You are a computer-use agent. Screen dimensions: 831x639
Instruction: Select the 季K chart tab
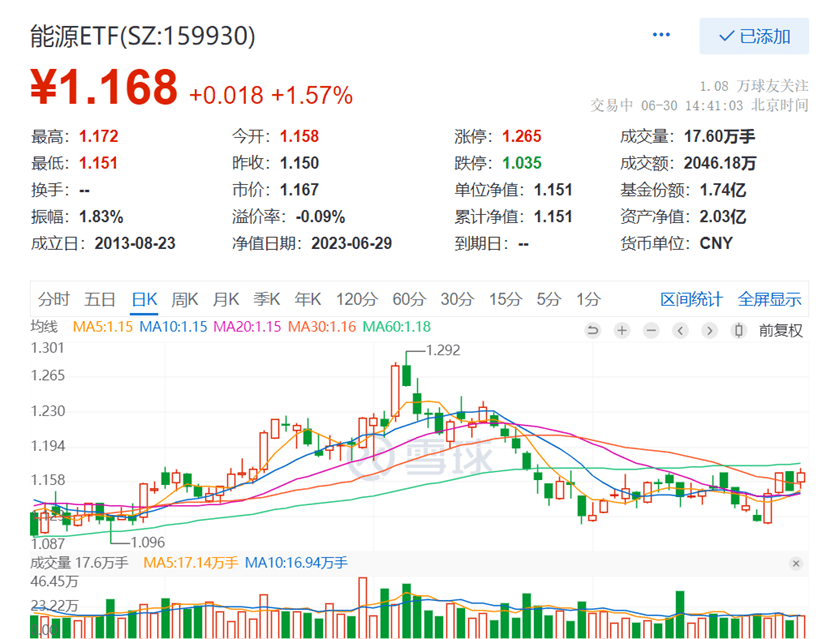(x=267, y=299)
